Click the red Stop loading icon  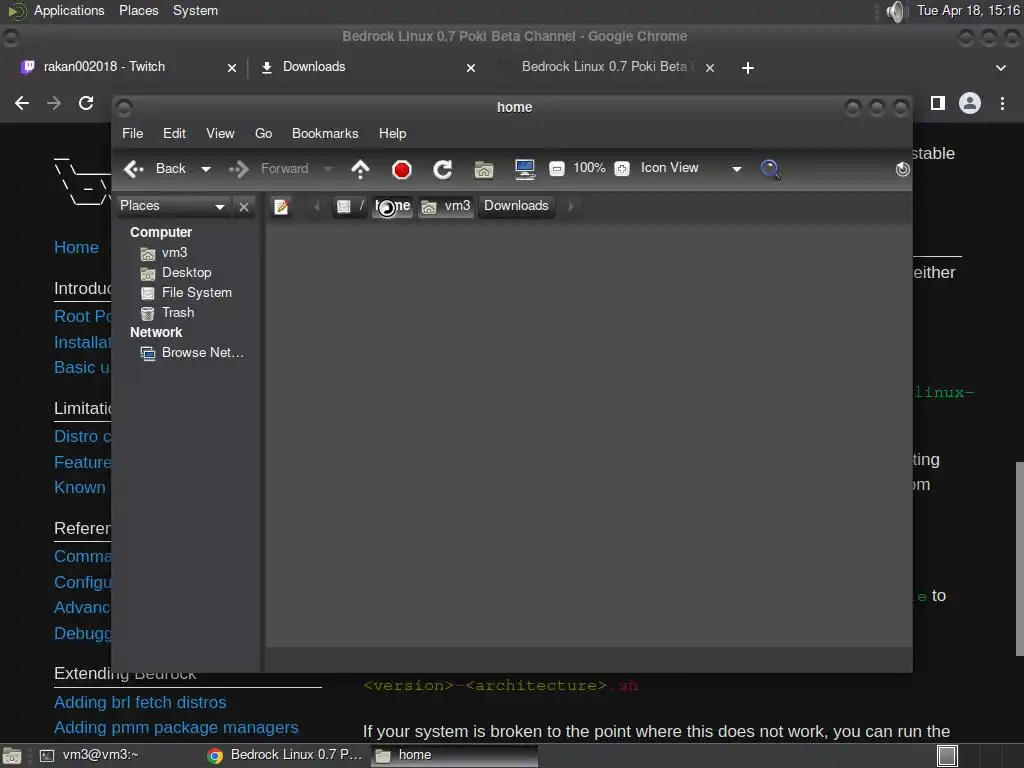(x=402, y=170)
